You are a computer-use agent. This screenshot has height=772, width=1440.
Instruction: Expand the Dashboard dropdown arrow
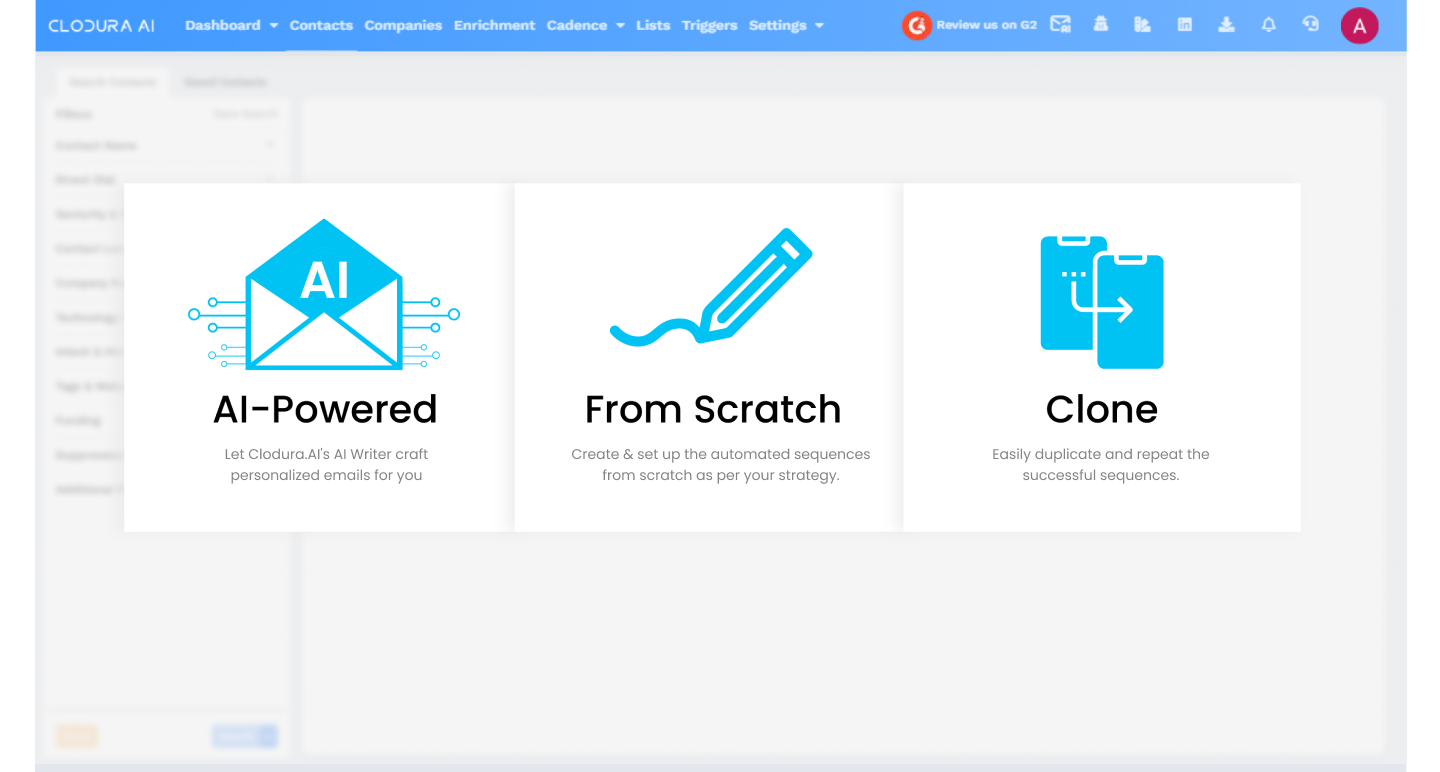[x=273, y=26]
